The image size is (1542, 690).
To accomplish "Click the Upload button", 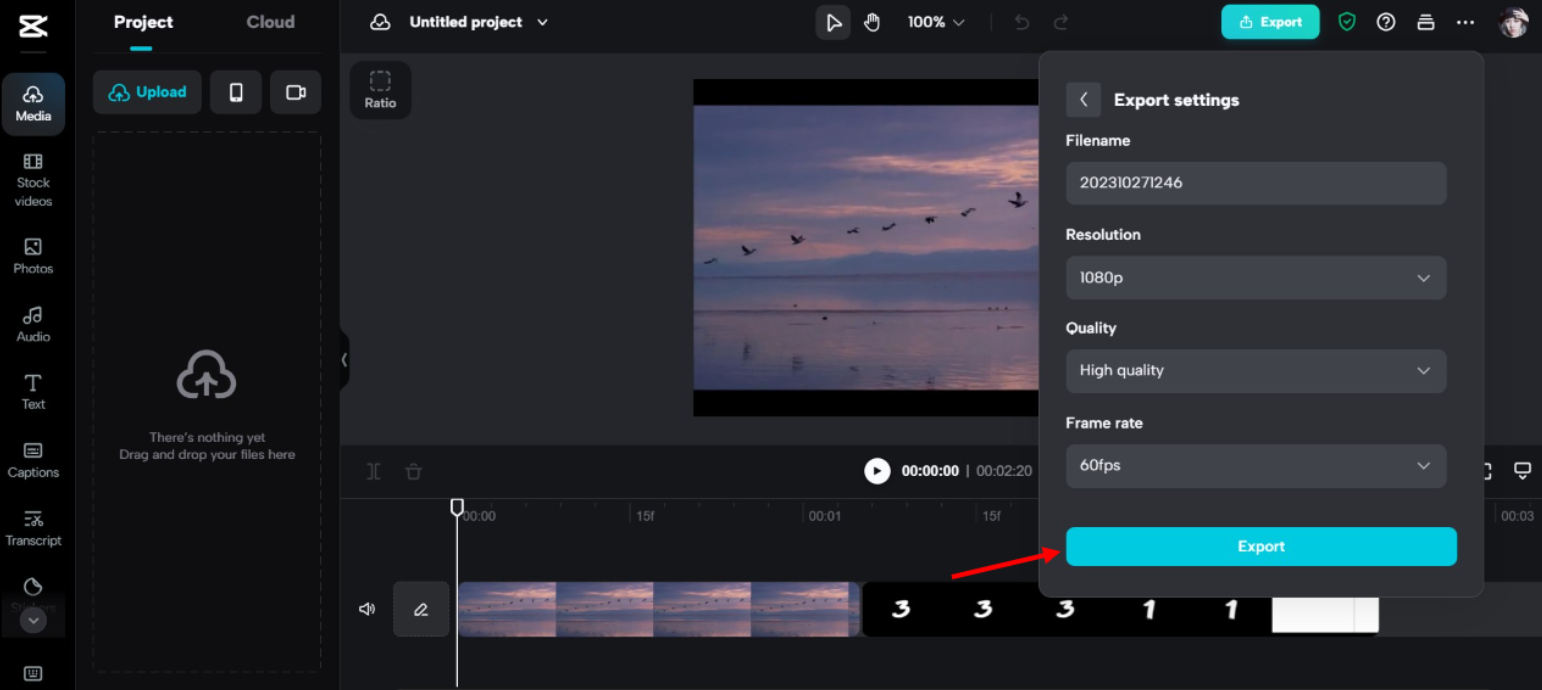I will tap(146, 91).
